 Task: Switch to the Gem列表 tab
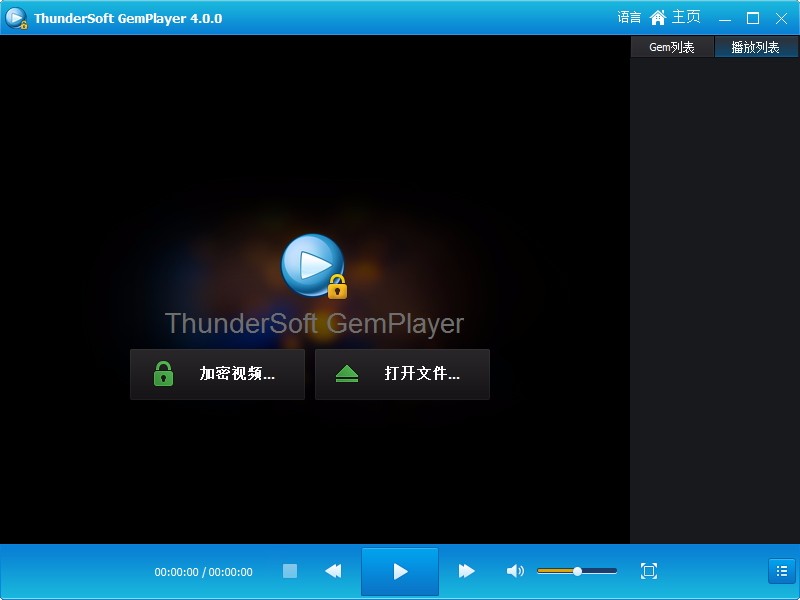pos(673,46)
